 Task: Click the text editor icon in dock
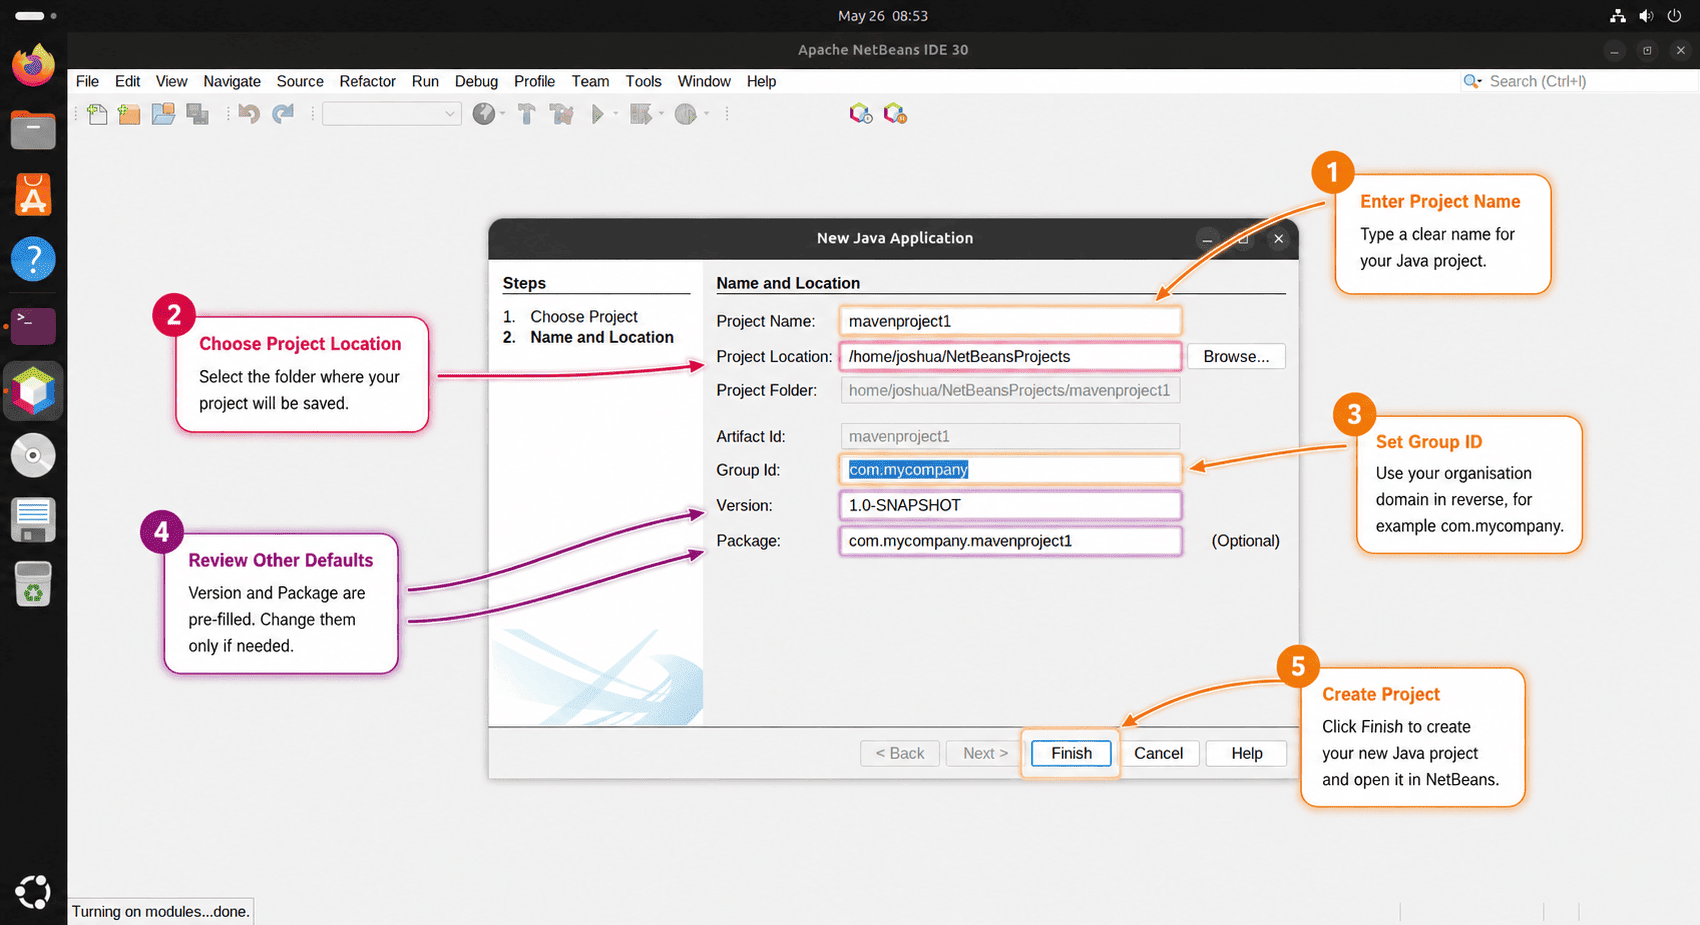(33, 520)
